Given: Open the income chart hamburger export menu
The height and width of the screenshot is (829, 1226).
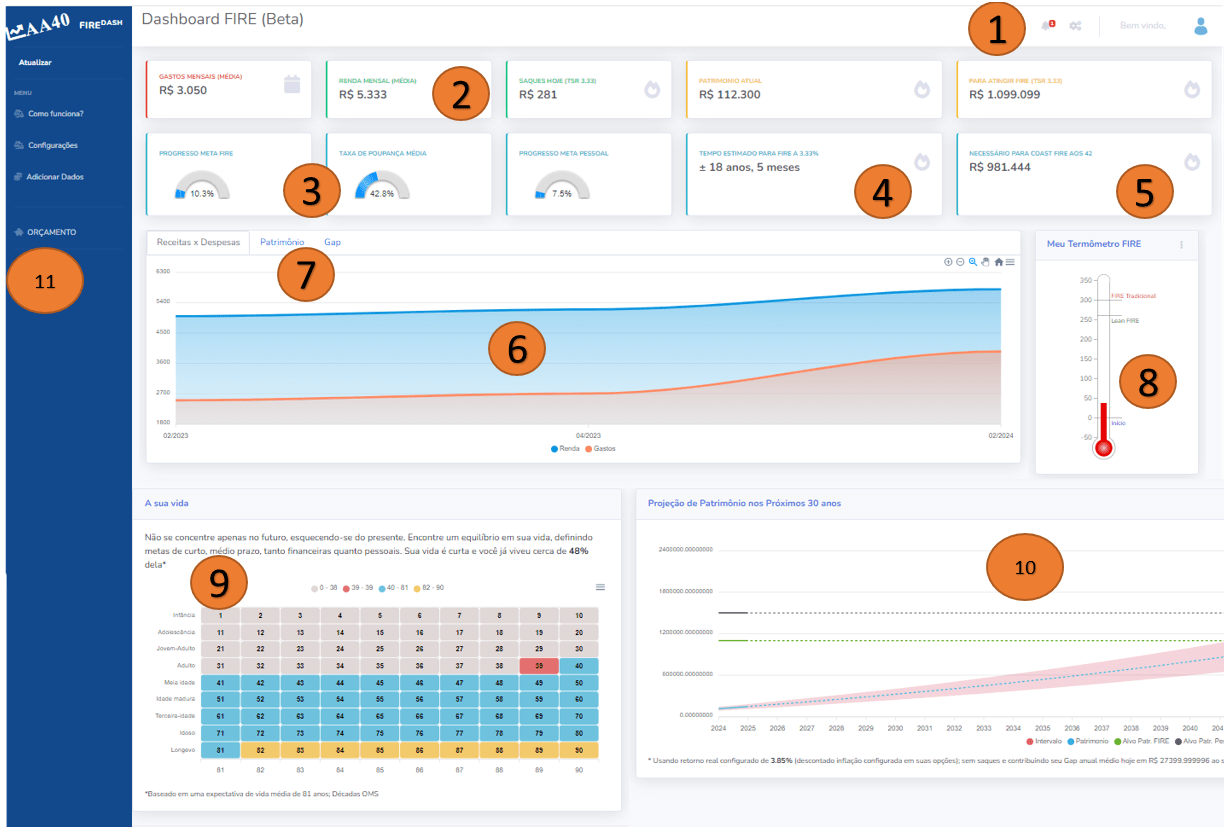Looking at the screenshot, I should click(1010, 262).
